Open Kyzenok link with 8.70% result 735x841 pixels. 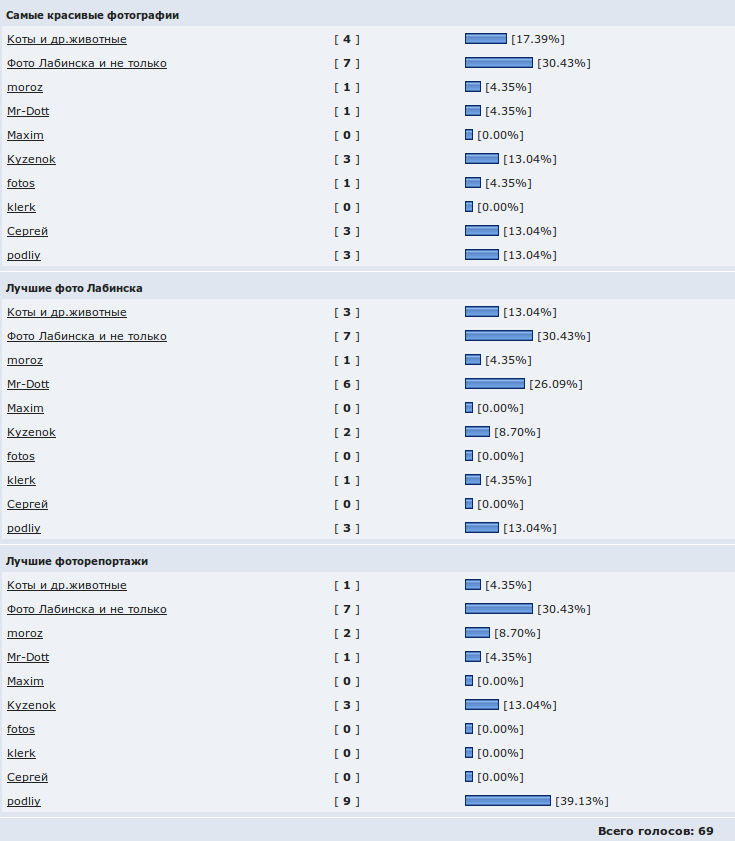tap(31, 432)
